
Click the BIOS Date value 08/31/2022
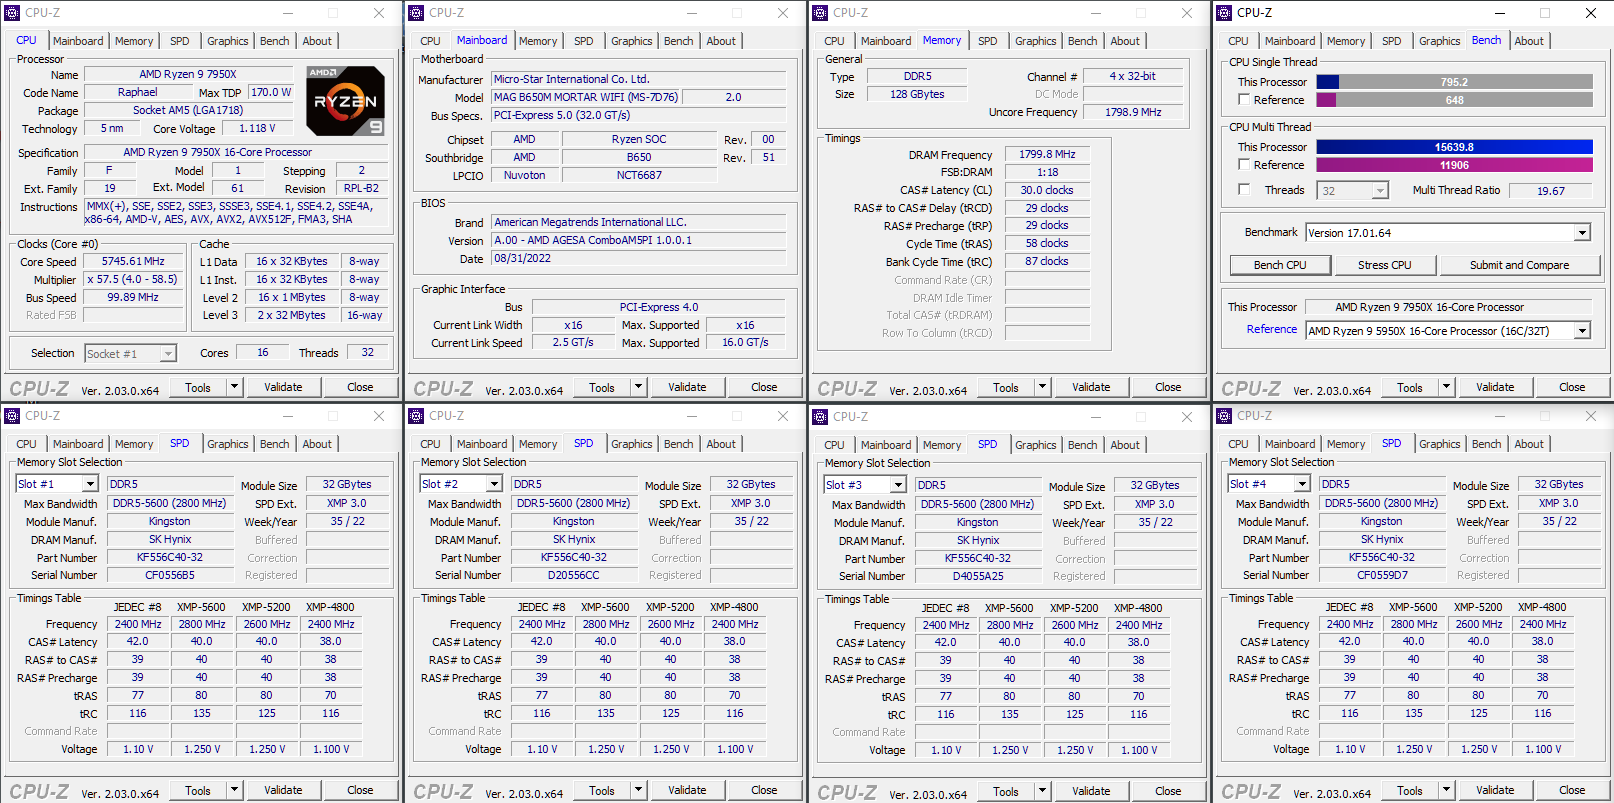[638, 258]
